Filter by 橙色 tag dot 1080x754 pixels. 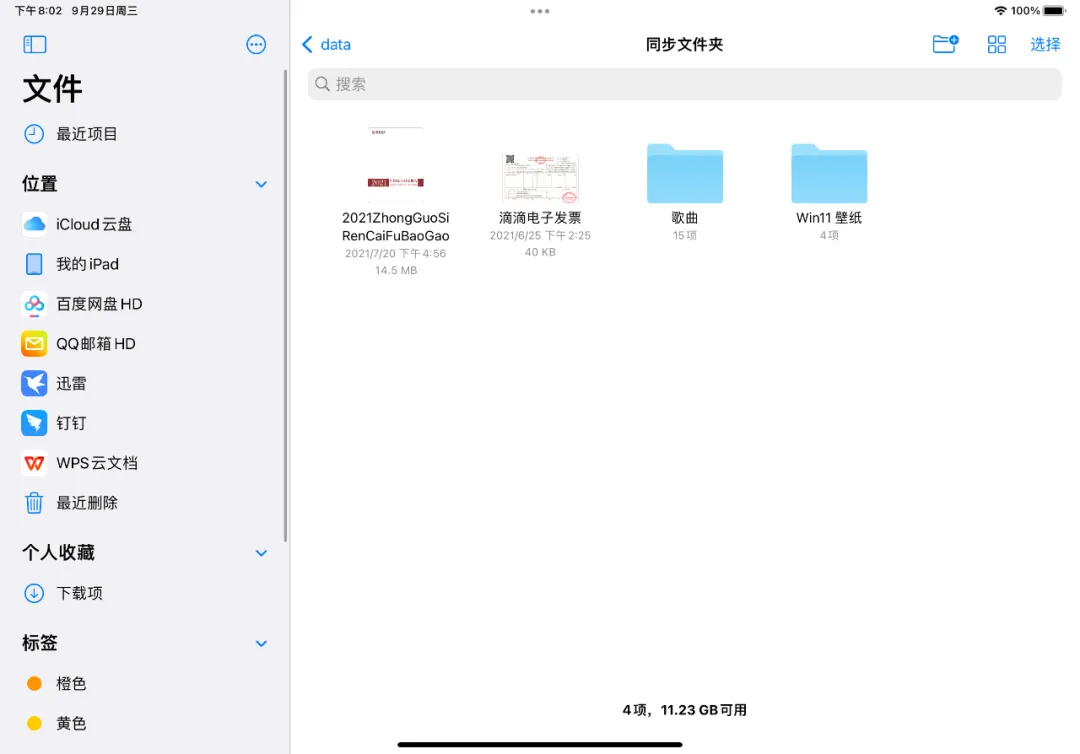pos(34,683)
